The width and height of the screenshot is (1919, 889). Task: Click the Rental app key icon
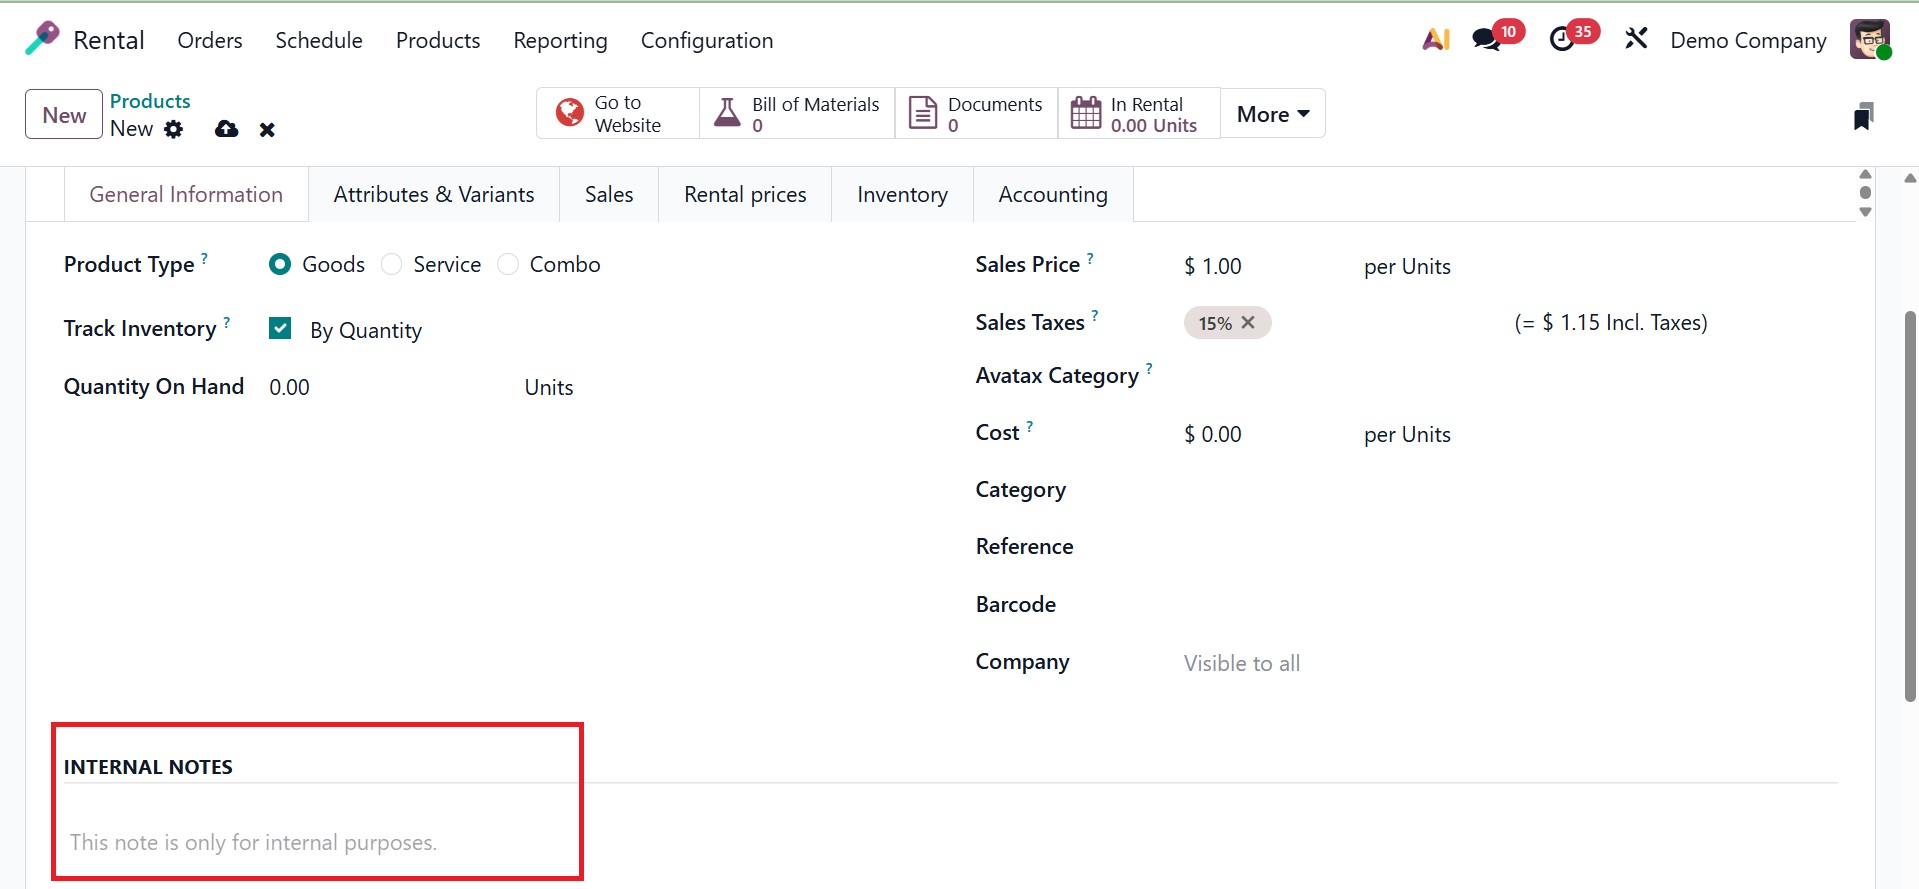pyautogui.click(x=42, y=39)
